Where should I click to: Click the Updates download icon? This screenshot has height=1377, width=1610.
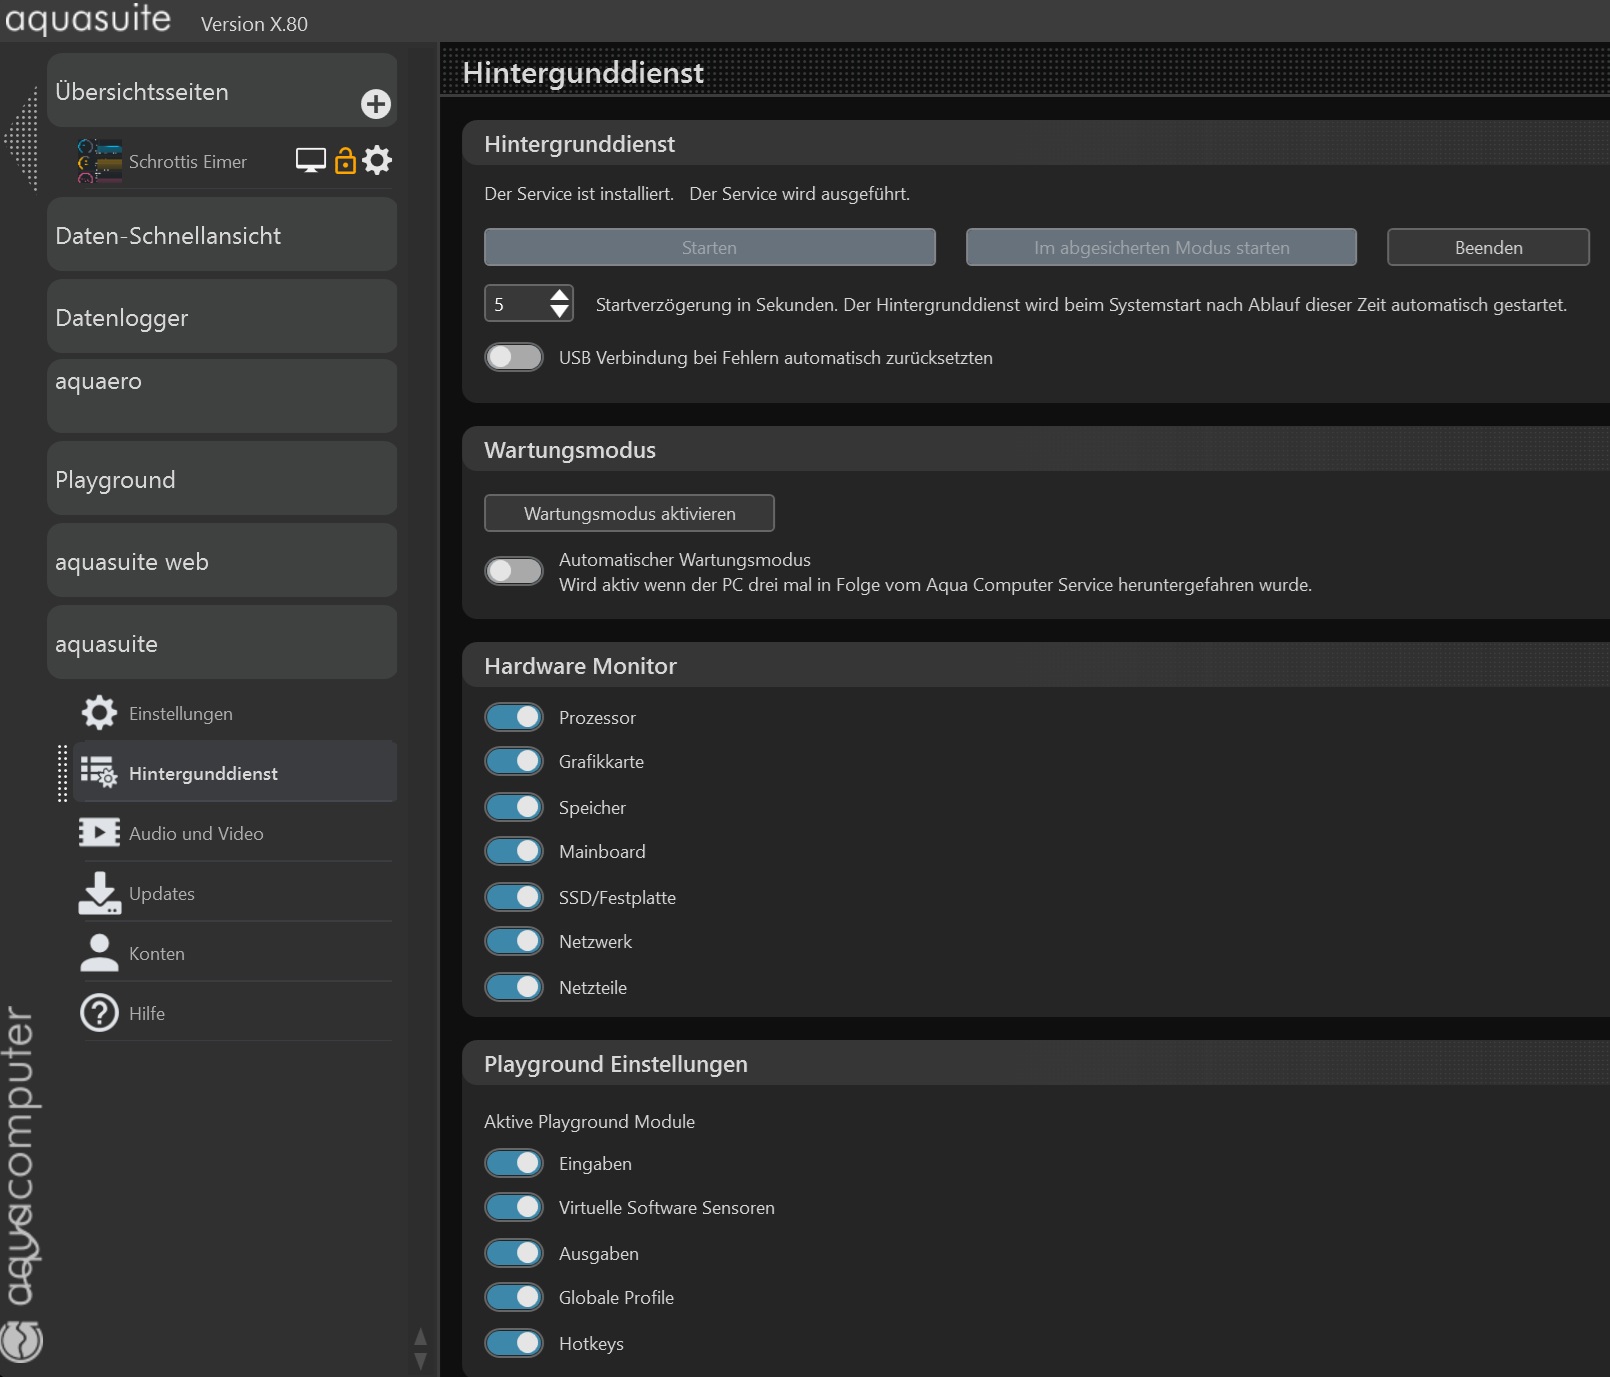coord(99,893)
